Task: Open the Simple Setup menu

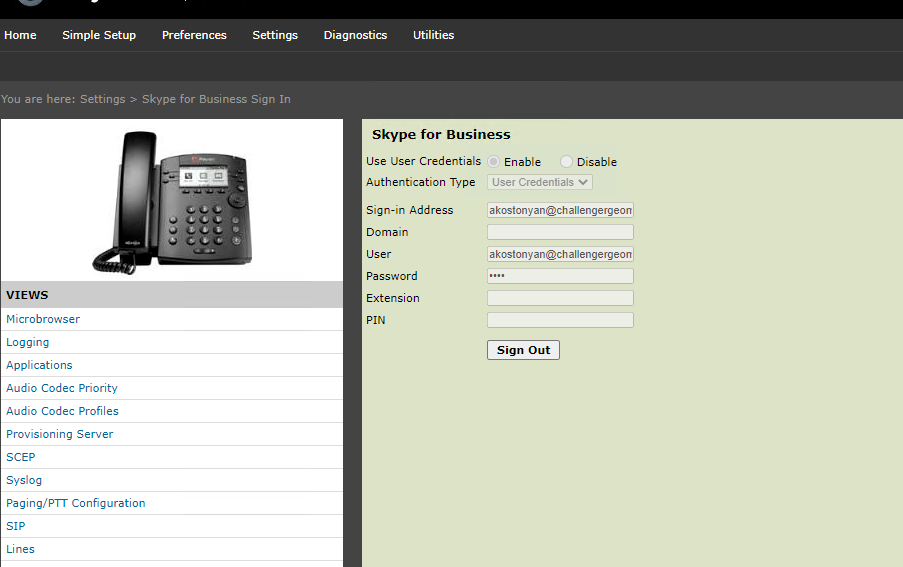Action: pyautogui.click(x=99, y=35)
